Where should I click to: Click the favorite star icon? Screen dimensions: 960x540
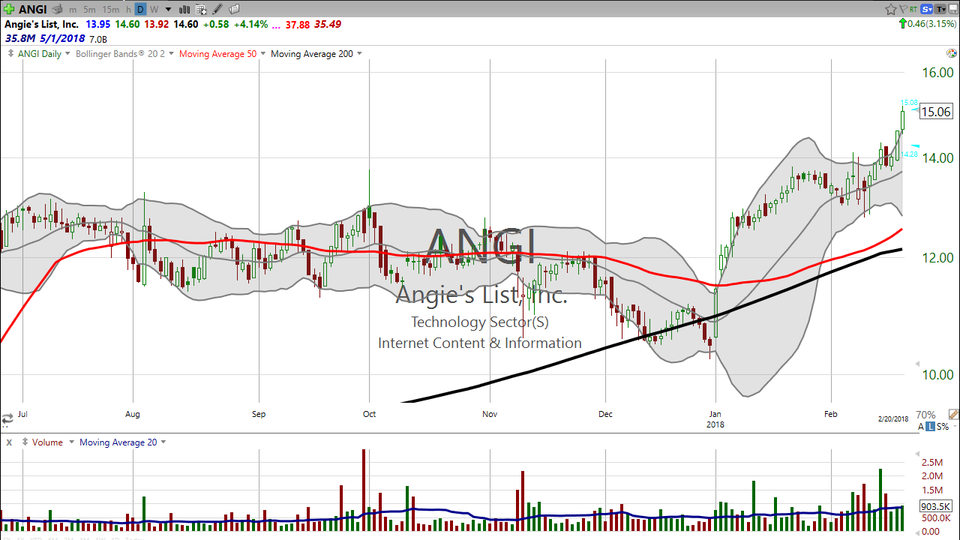[891, 9]
